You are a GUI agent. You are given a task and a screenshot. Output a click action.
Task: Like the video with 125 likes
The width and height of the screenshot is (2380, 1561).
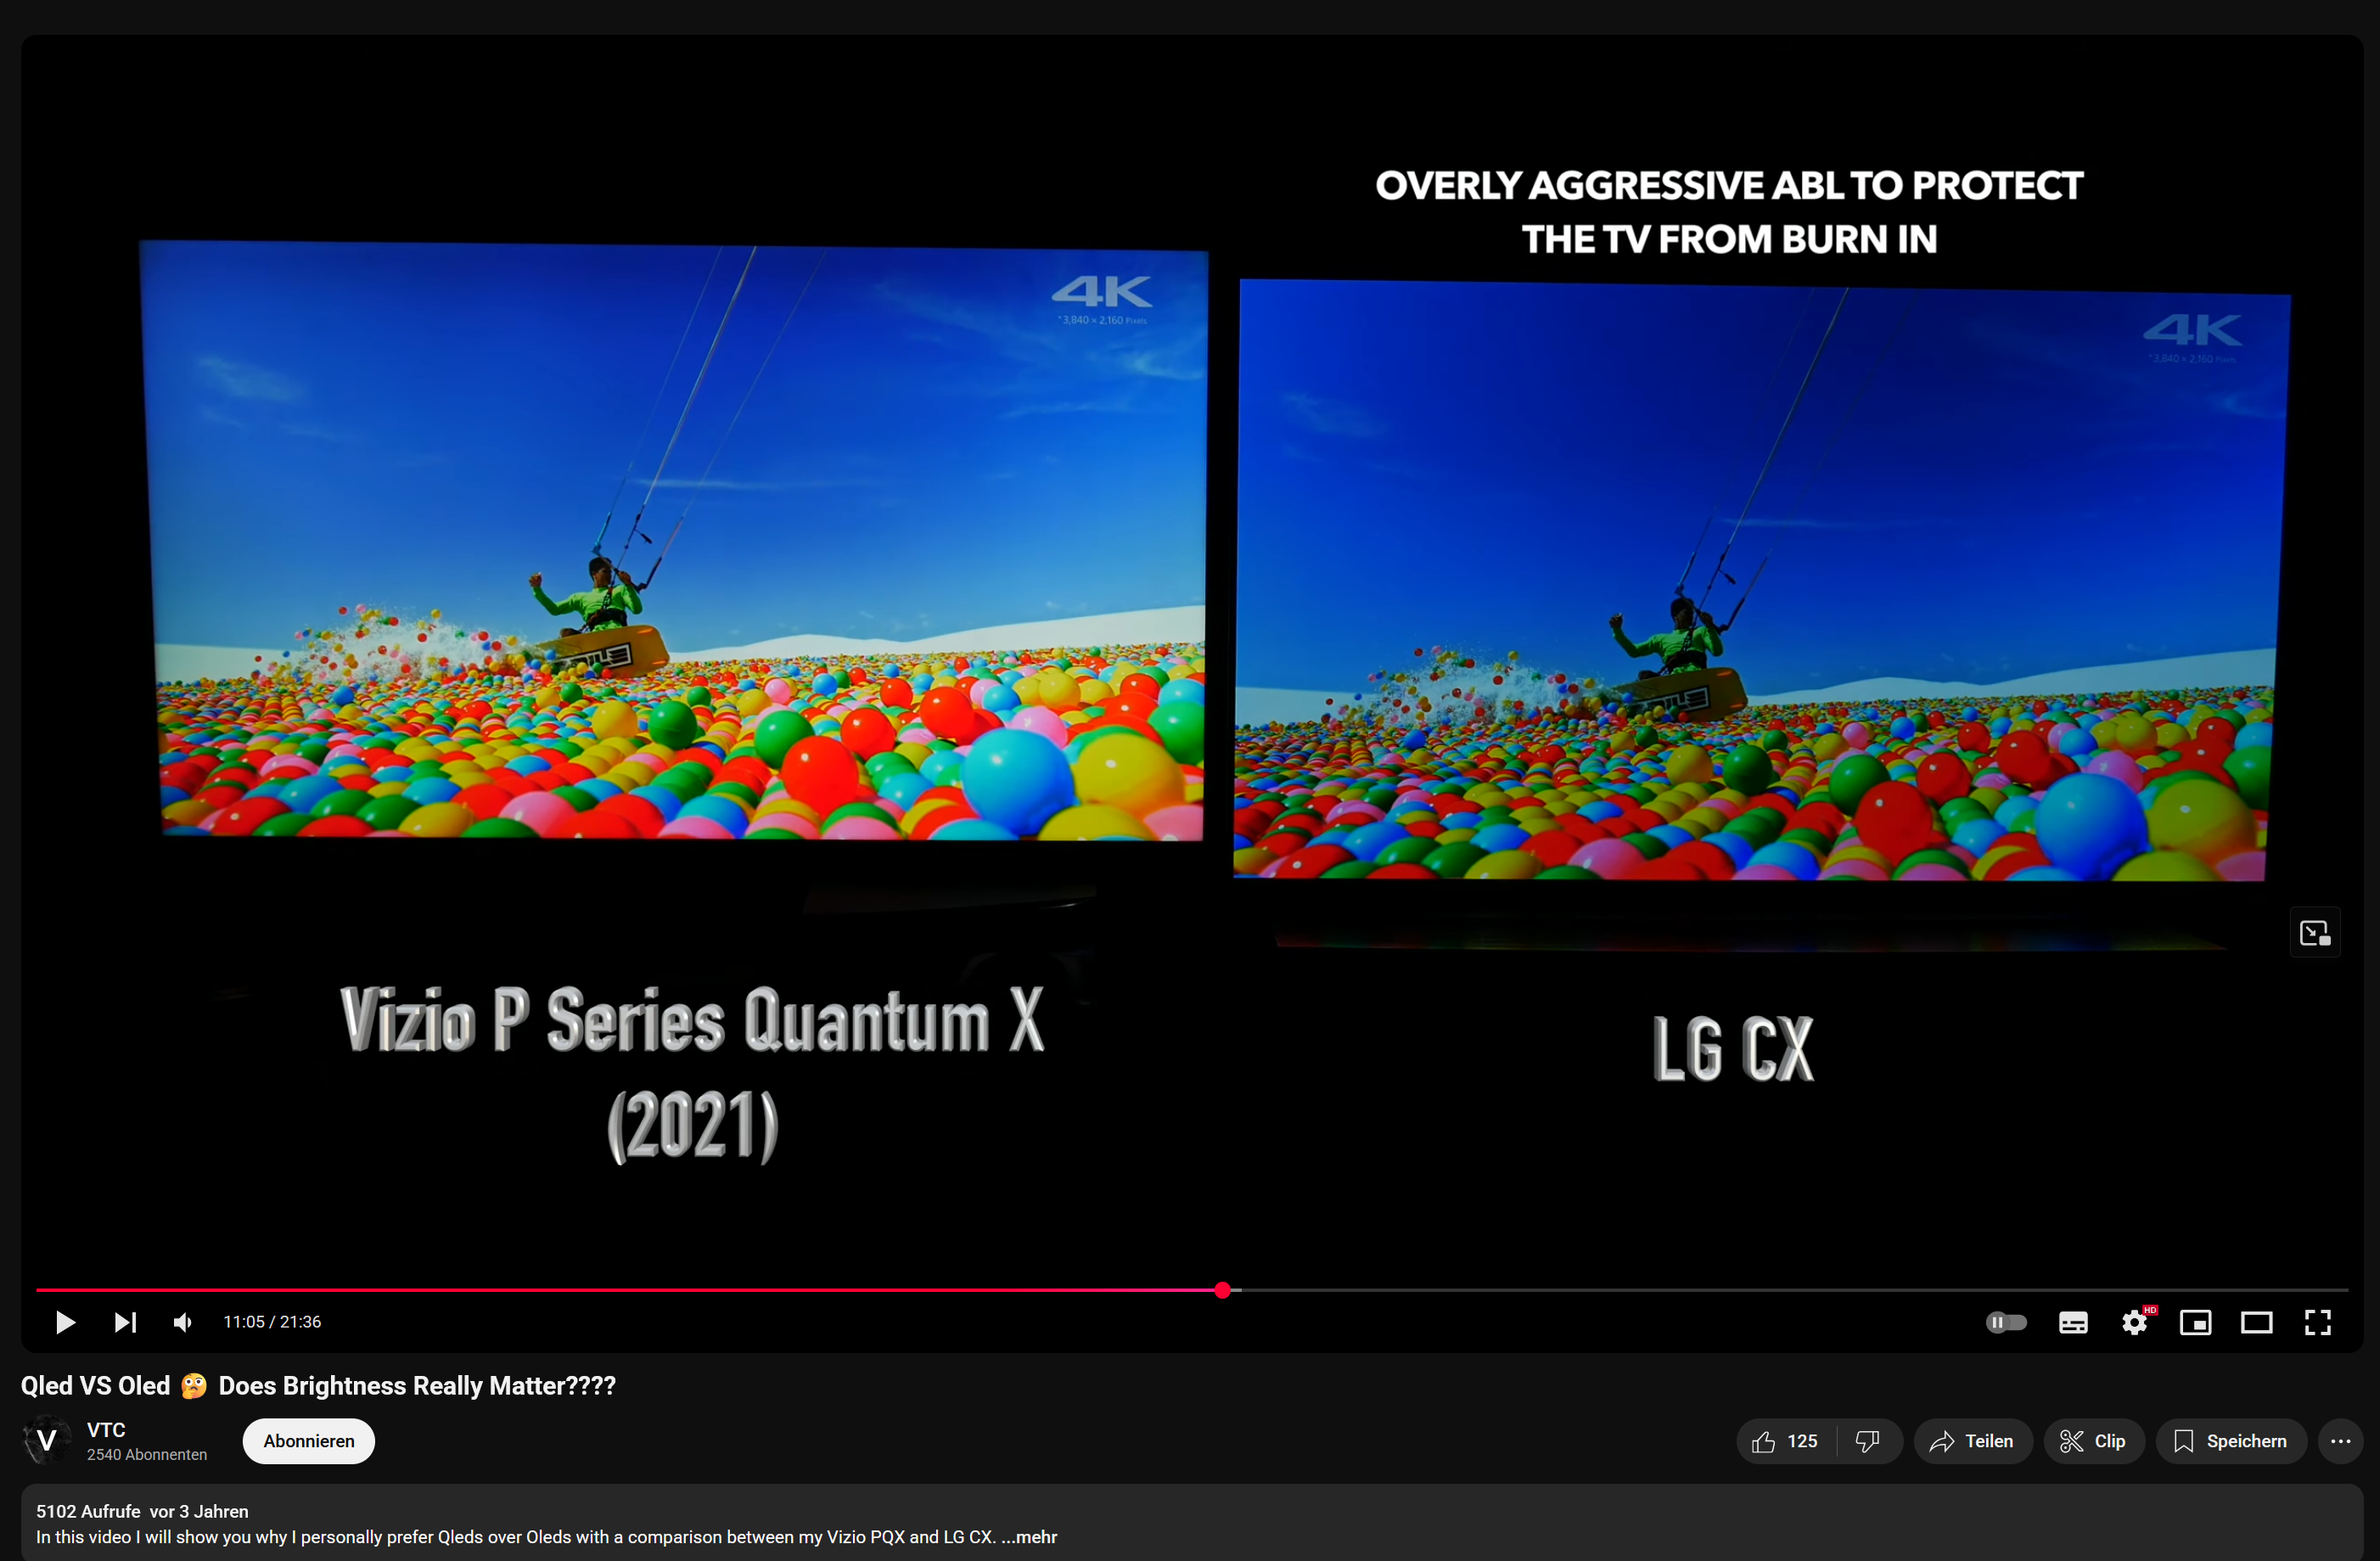coord(1786,1441)
